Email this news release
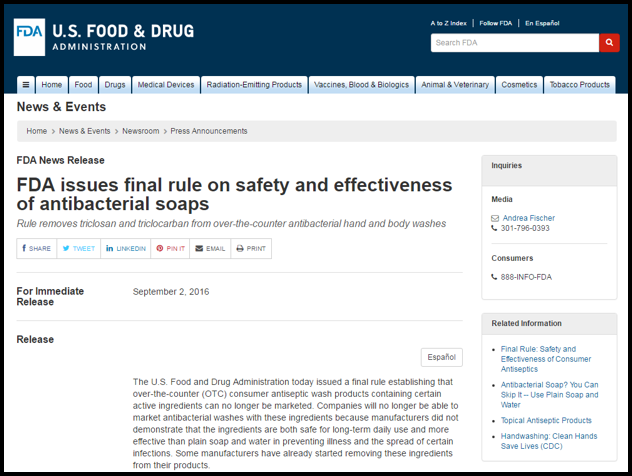Viewport: 632px width, 476px height. click(x=210, y=248)
